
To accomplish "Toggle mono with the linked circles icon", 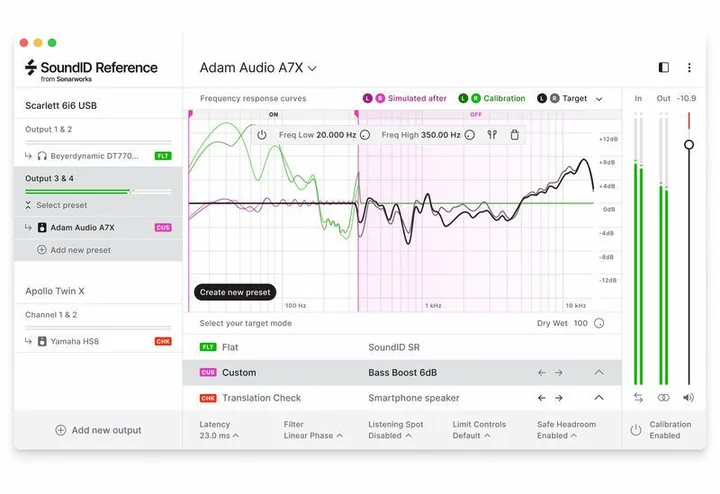I will (x=664, y=398).
